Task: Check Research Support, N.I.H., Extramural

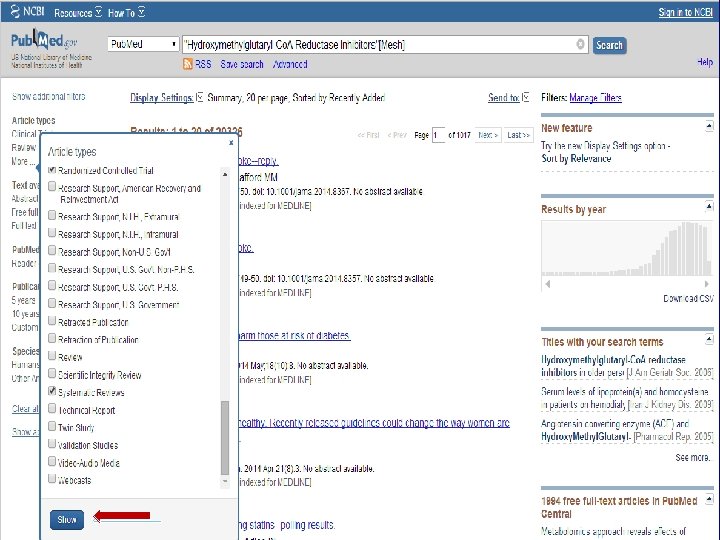Action: coord(52,215)
